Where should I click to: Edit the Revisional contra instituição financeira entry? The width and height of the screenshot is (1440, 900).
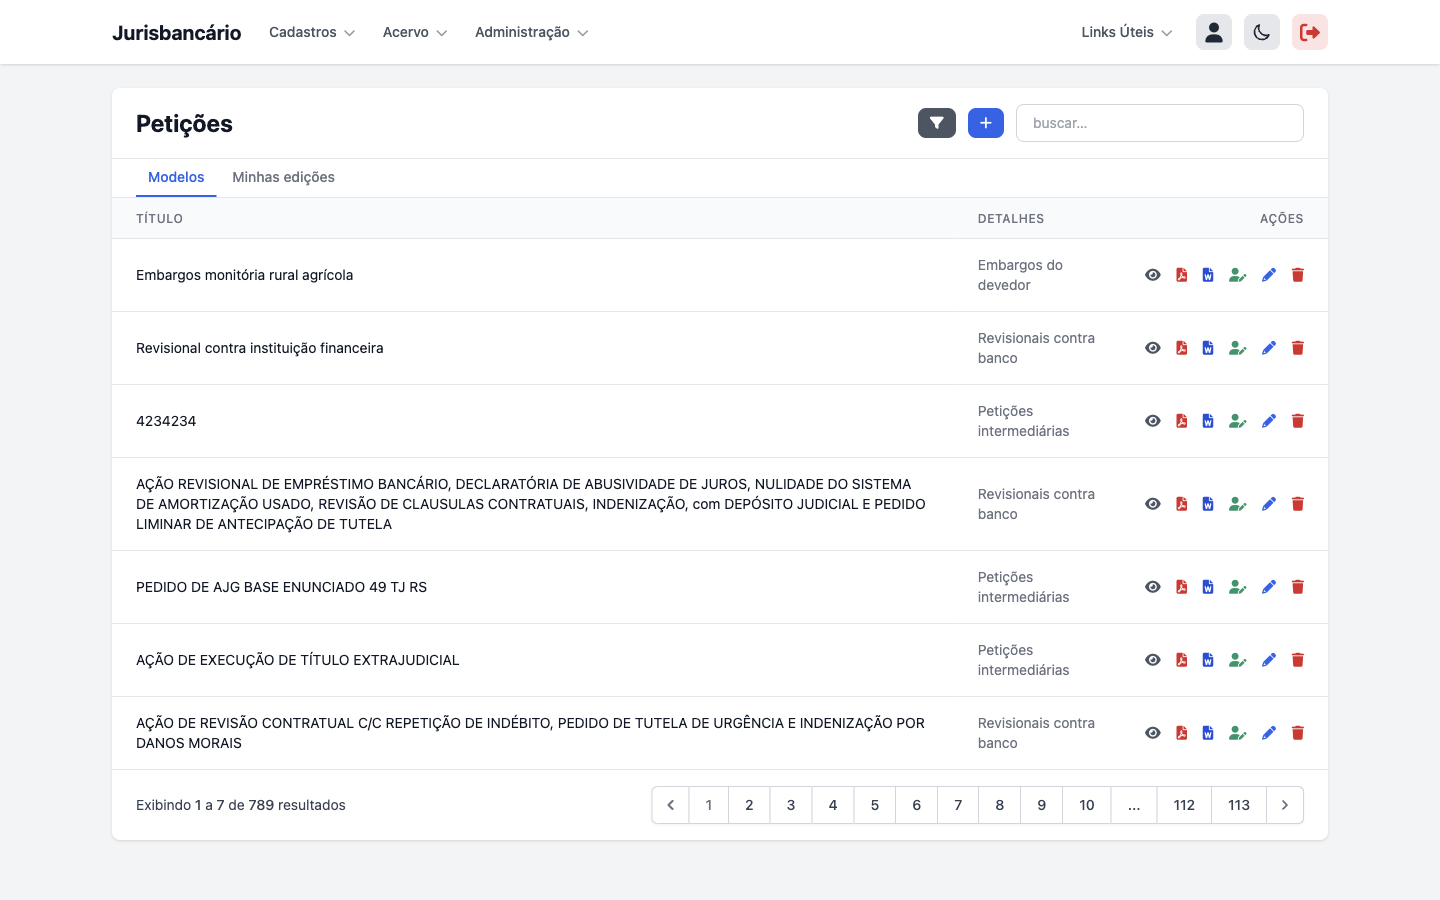1269,348
